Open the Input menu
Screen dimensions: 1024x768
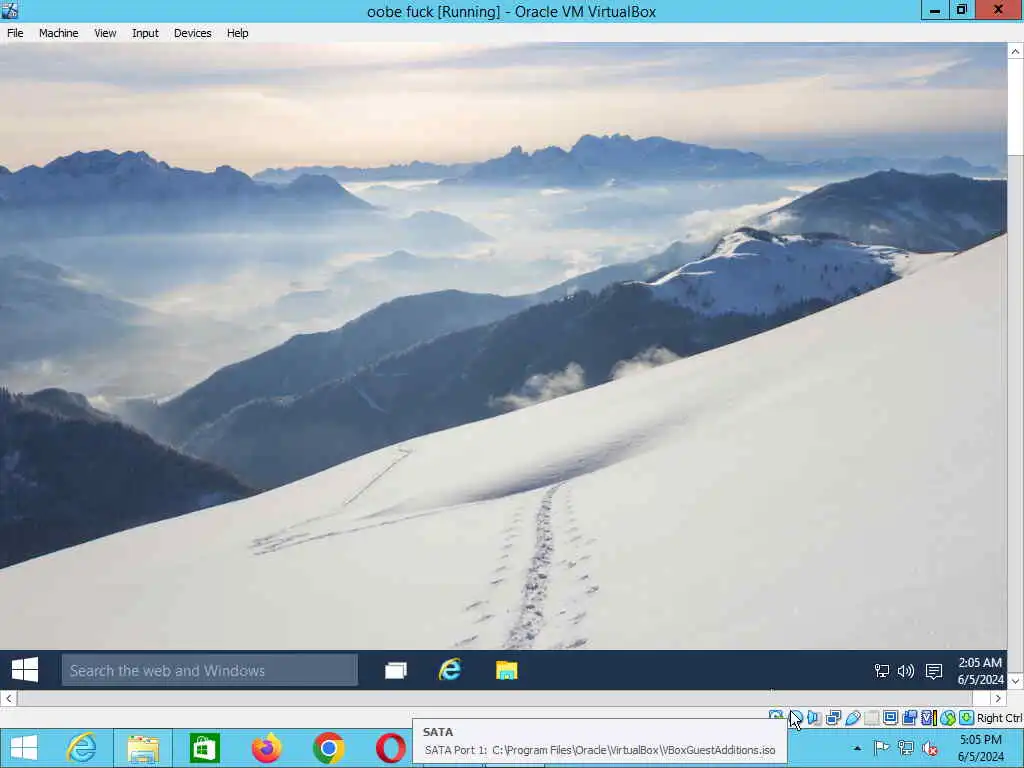click(x=145, y=33)
